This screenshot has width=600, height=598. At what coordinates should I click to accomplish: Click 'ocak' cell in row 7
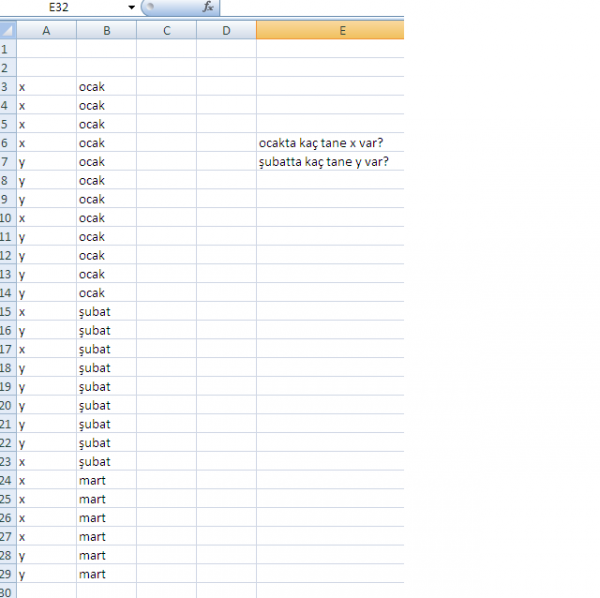(106, 161)
